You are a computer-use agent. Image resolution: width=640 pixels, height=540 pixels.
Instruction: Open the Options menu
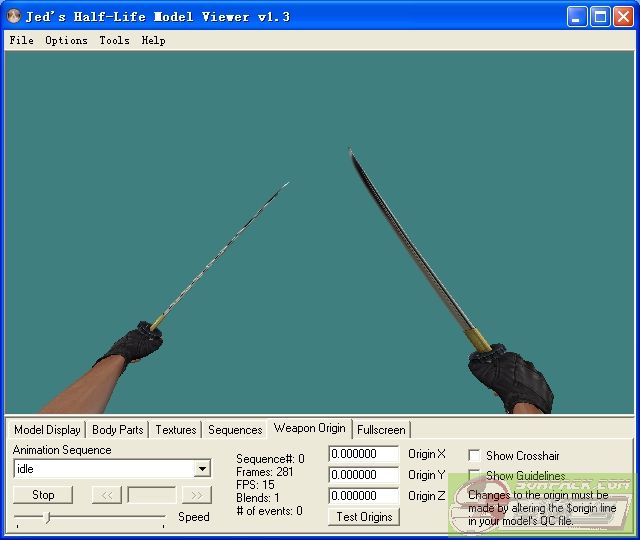[x=66, y=41]
